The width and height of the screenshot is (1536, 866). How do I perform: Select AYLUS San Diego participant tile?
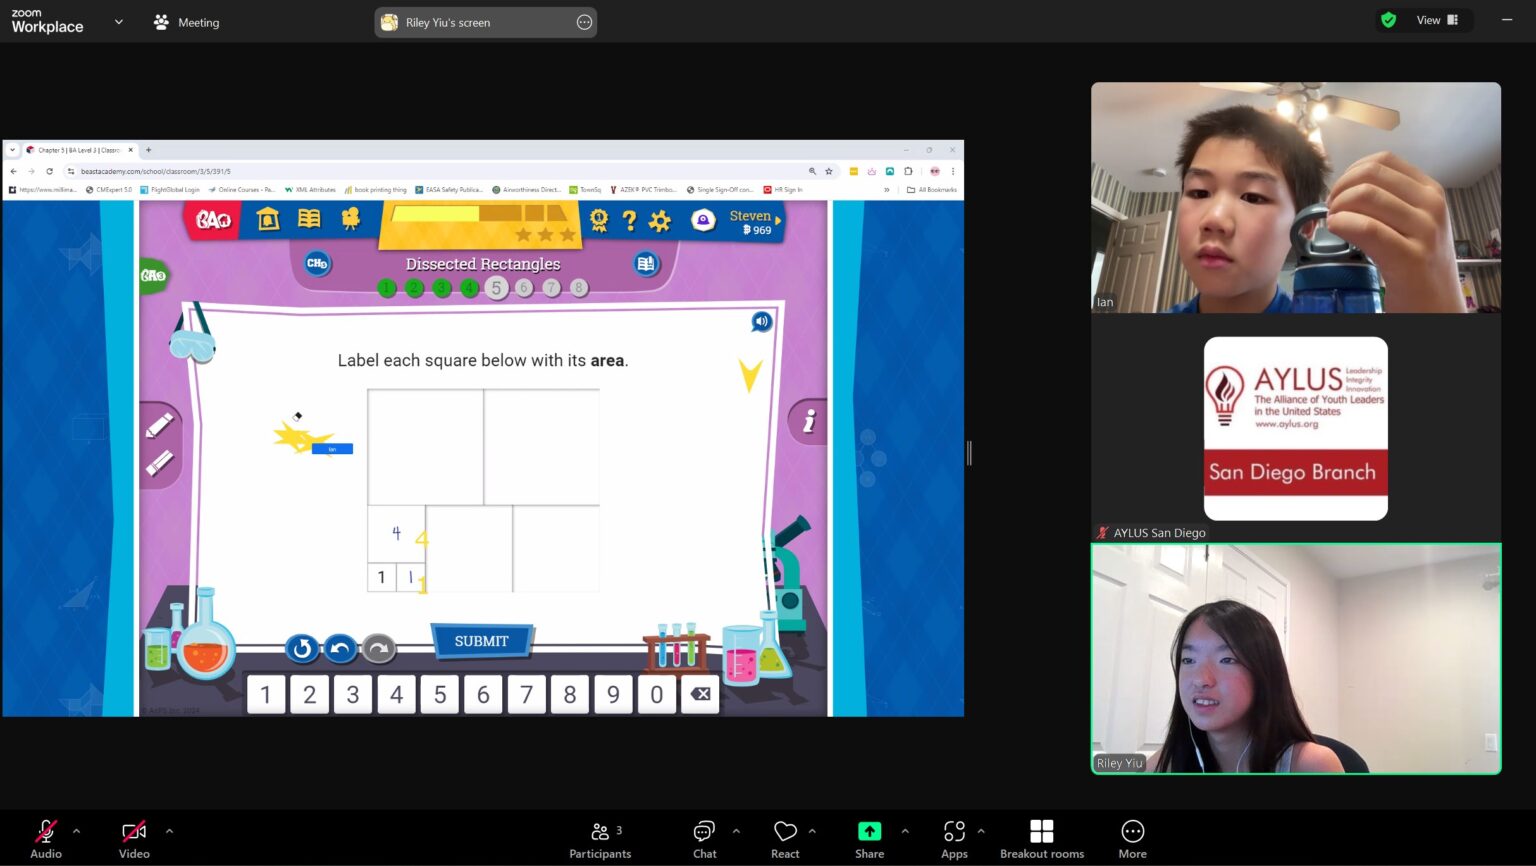click(x=1296, y=428)
